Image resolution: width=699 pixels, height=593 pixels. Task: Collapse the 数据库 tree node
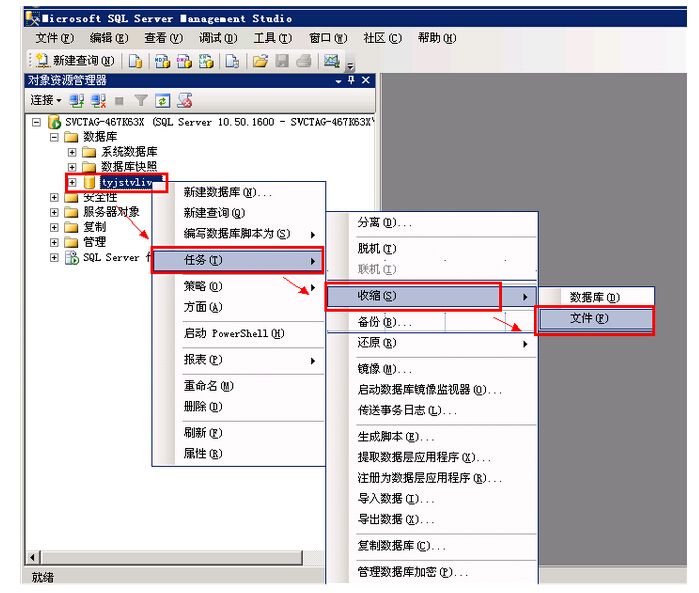pyautogui.click(x=55, y=137)
